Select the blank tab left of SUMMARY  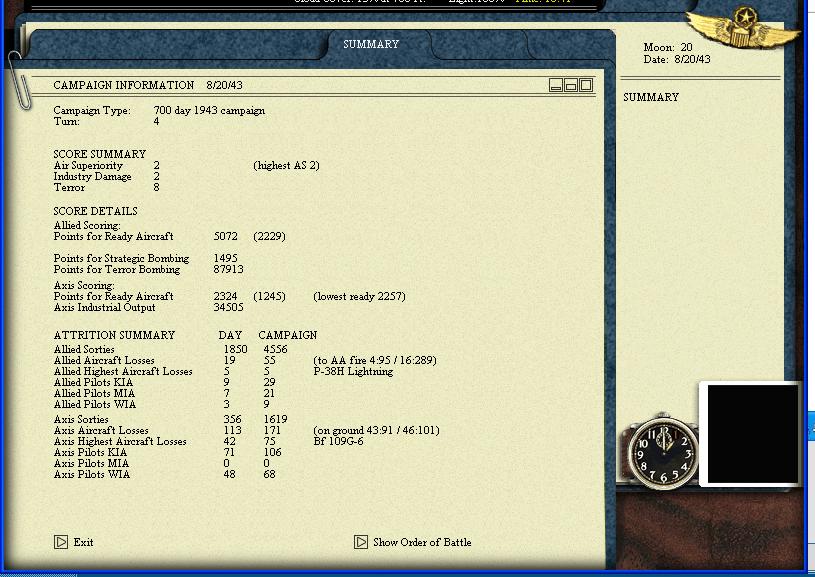[x=177, y=45]
